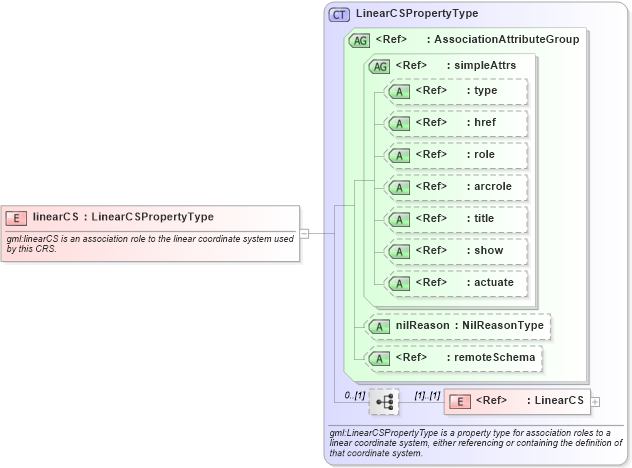Click the ': href' attribute label
The image size is (632, 468).
coord(481,122)
